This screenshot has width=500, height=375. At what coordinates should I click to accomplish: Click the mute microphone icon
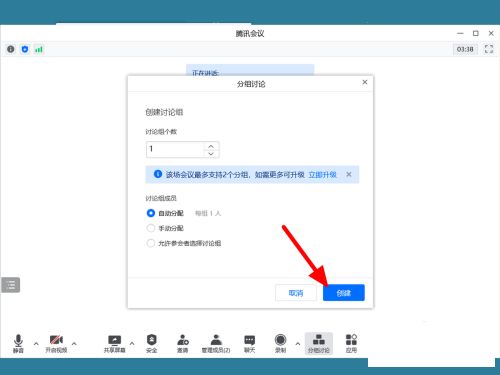click(x=18, y=341)
